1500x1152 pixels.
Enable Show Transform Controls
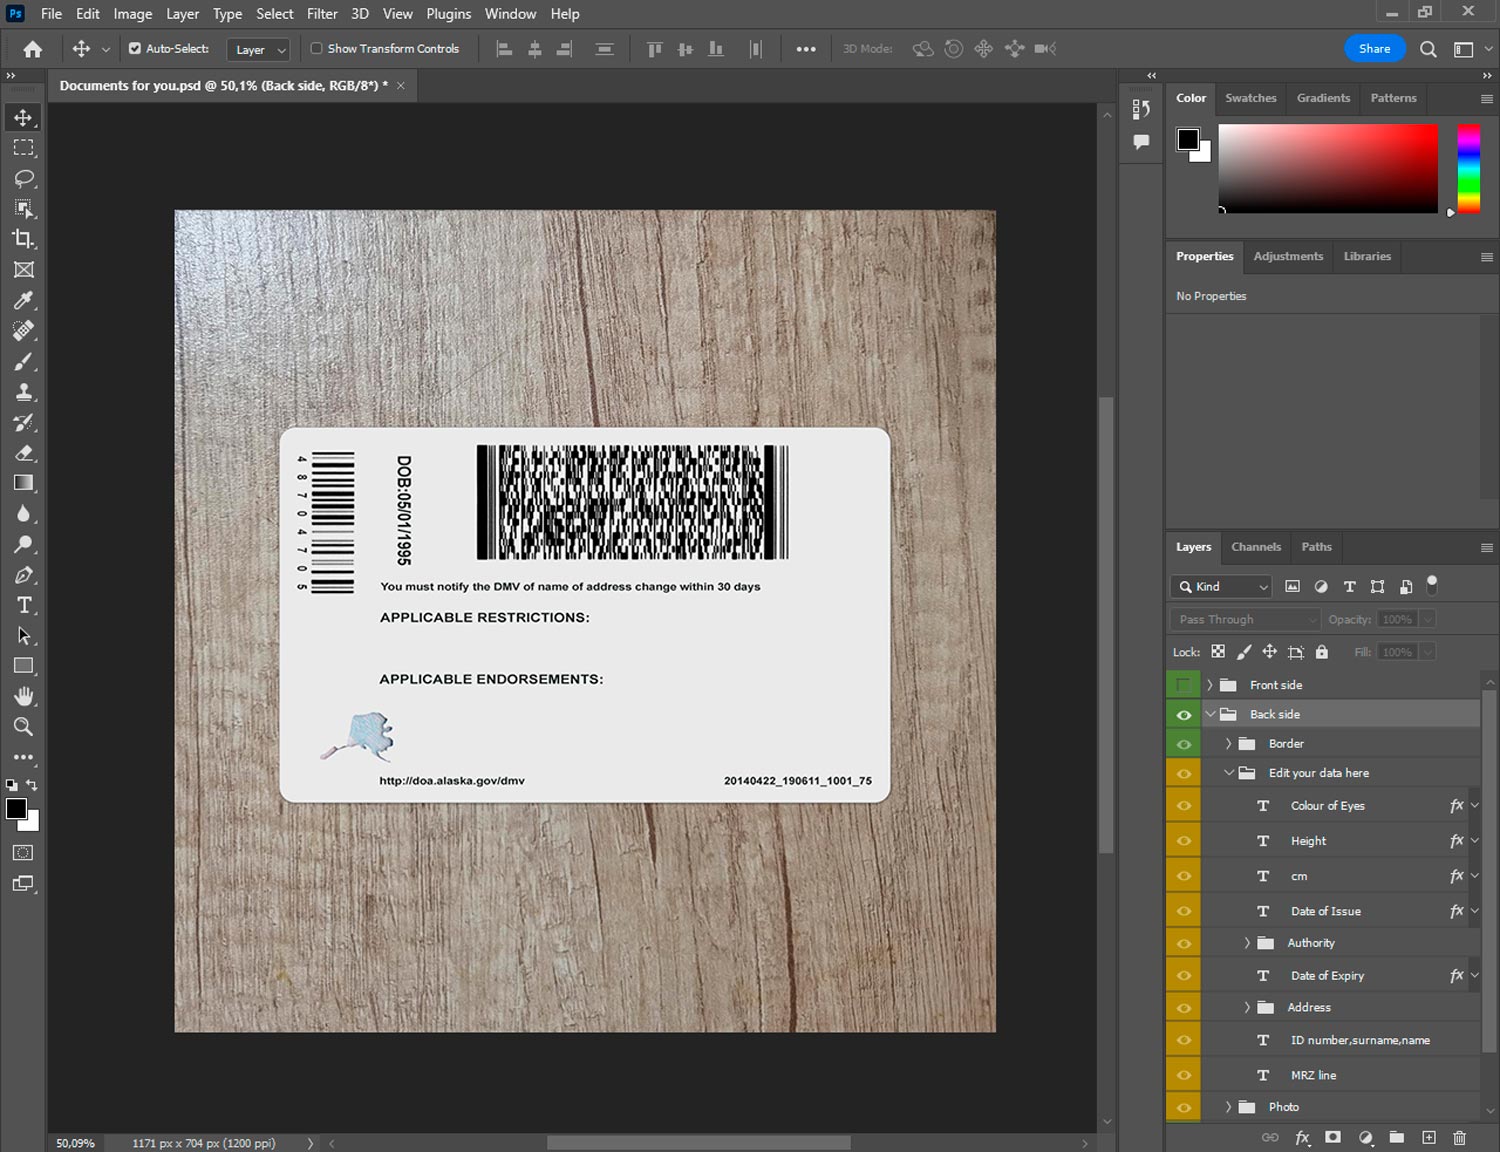click(x=316, y=48)
